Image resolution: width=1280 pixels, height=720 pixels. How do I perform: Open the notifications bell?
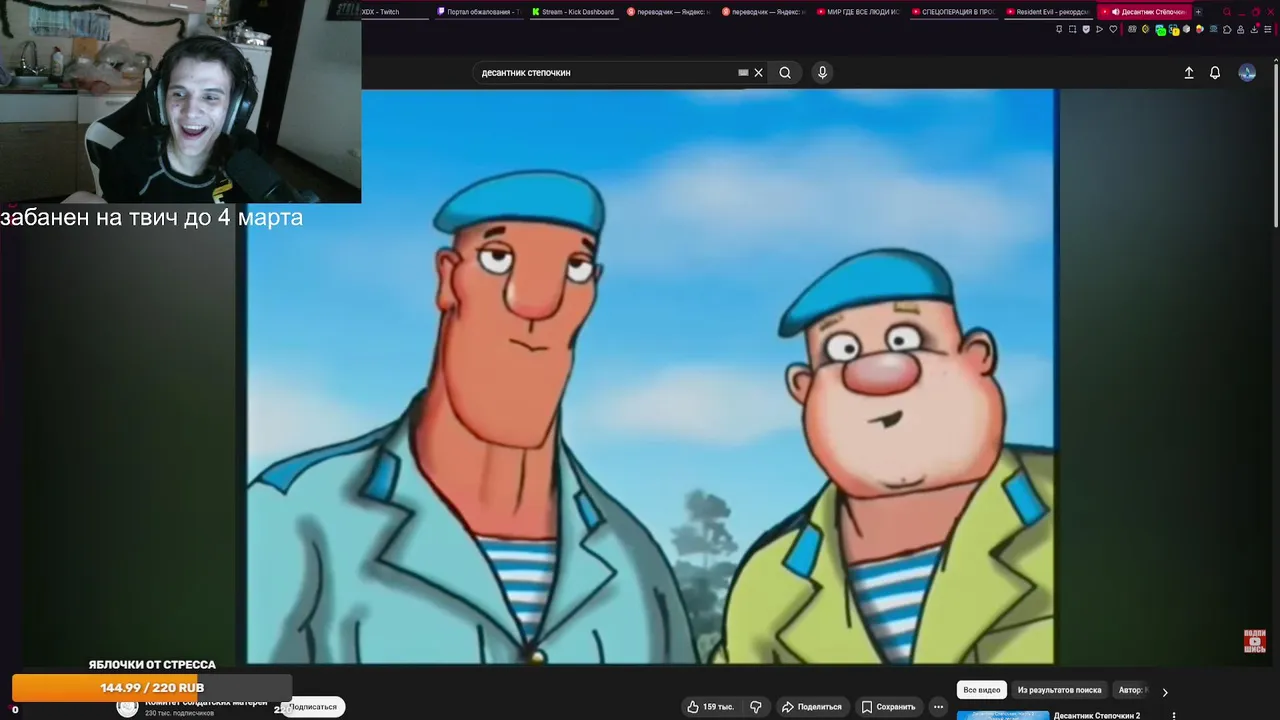click(x=1215, y=73)
